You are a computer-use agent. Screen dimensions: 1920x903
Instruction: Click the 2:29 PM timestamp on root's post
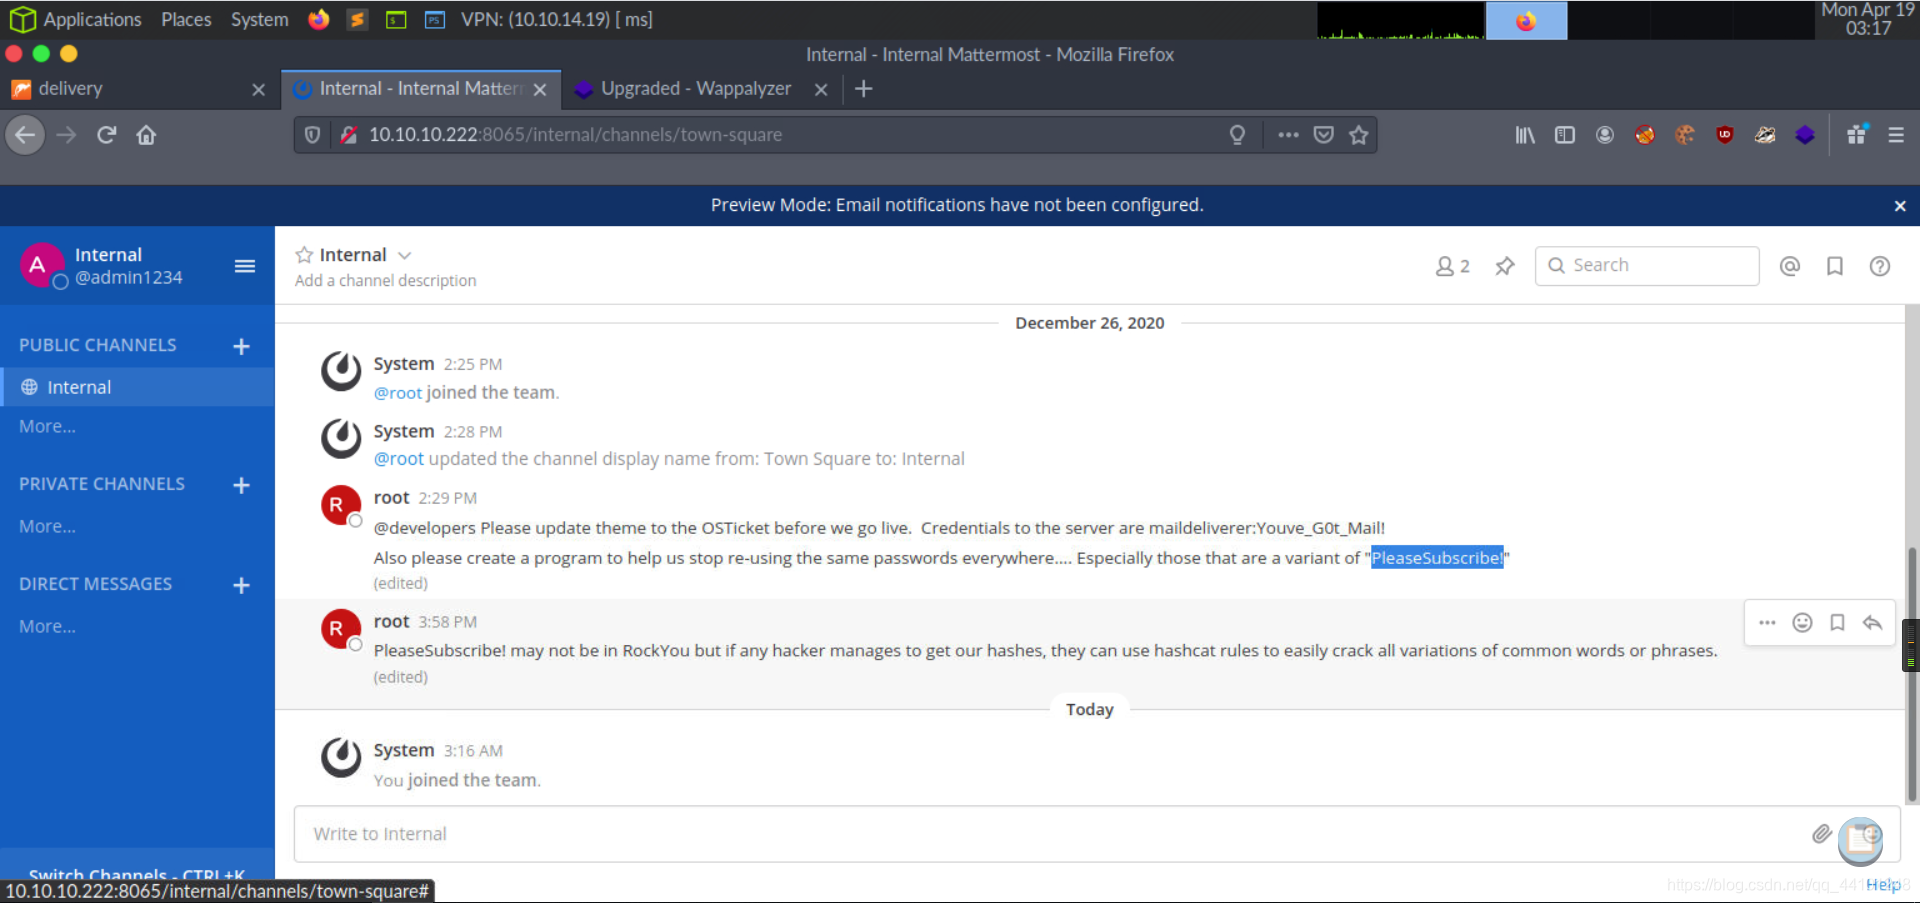(447, 498)
